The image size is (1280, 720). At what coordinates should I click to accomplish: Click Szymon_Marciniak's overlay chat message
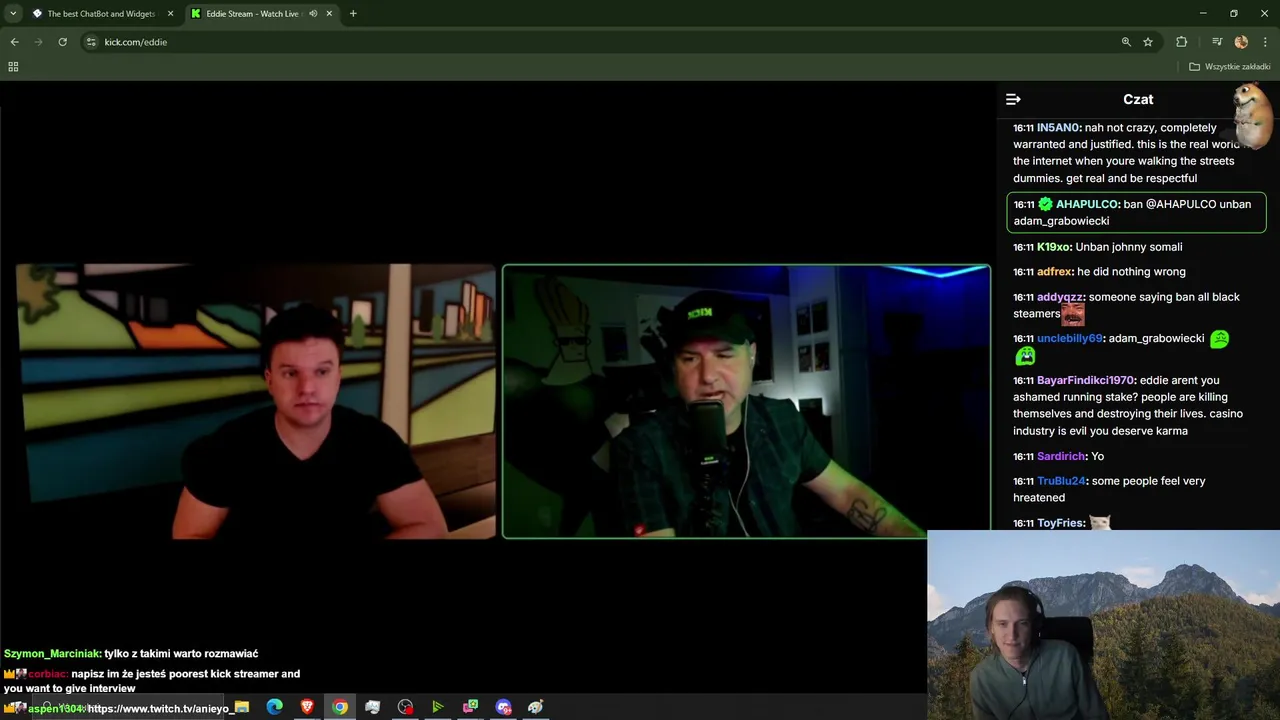[x=131, y=653]
